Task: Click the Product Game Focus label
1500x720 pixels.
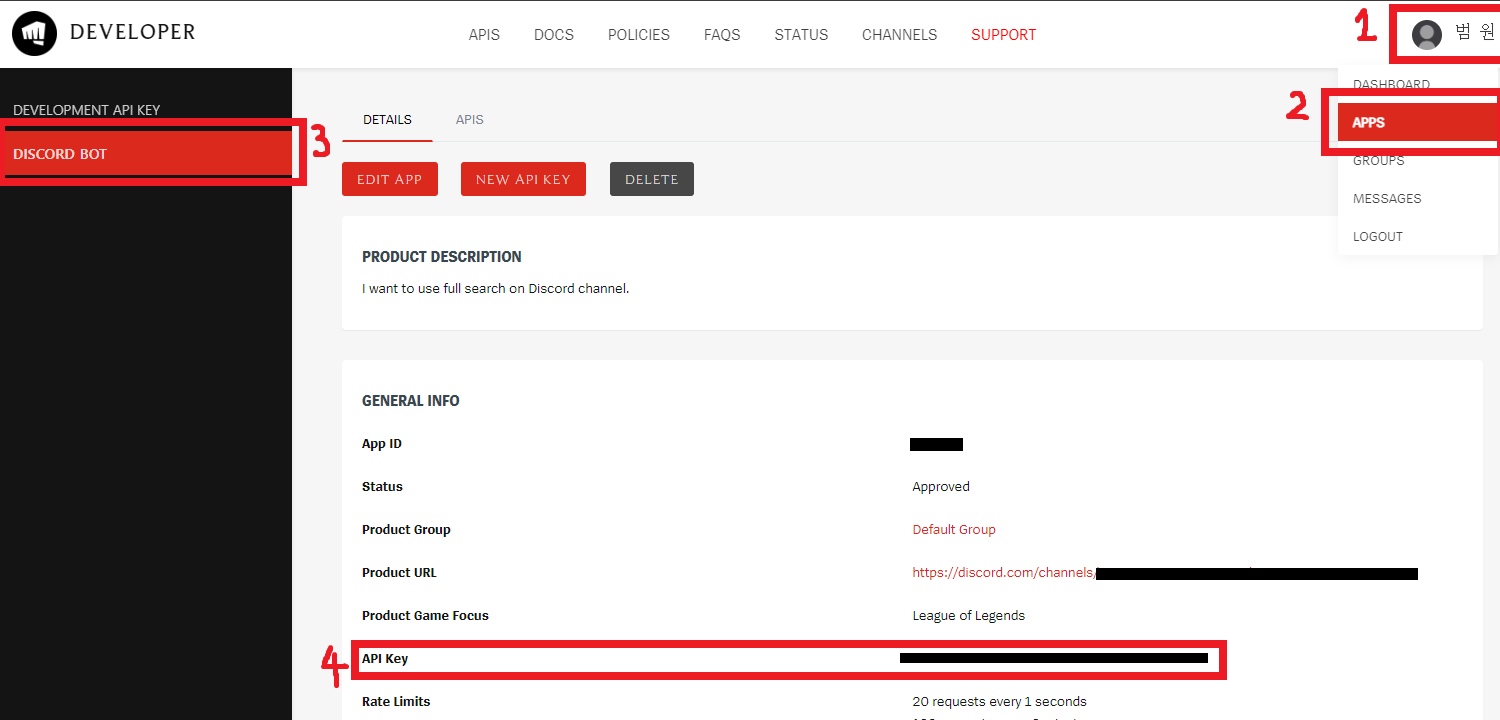Action: pos(425,616)
